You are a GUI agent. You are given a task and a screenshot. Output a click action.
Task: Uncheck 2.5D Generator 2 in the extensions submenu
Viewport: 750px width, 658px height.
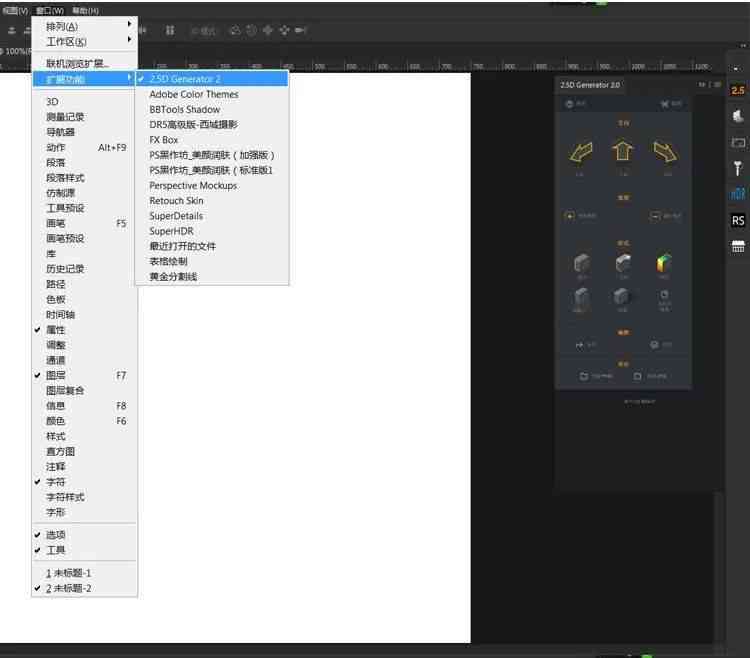tap(212, 79)
